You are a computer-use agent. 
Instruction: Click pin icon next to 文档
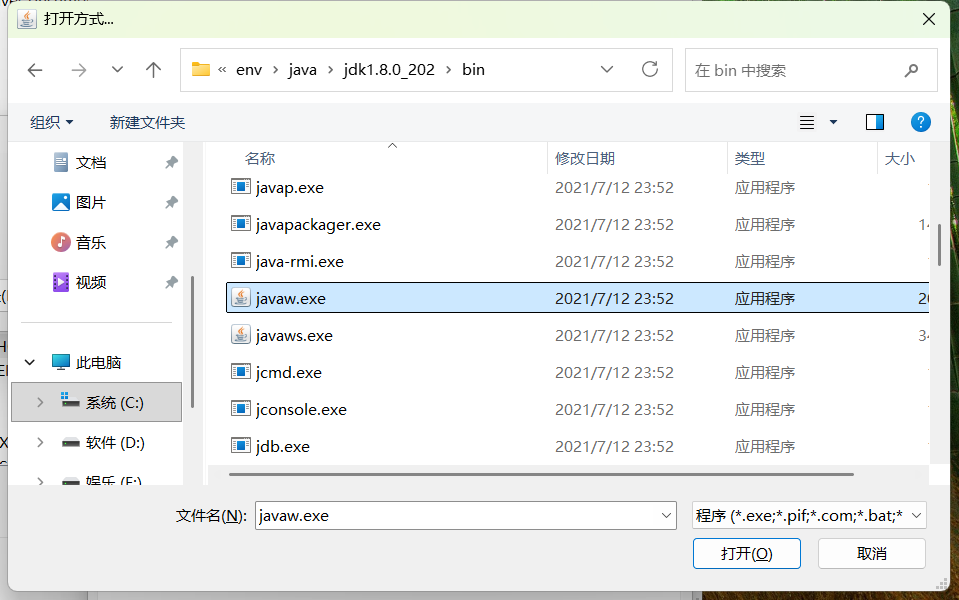click(171, 163)
